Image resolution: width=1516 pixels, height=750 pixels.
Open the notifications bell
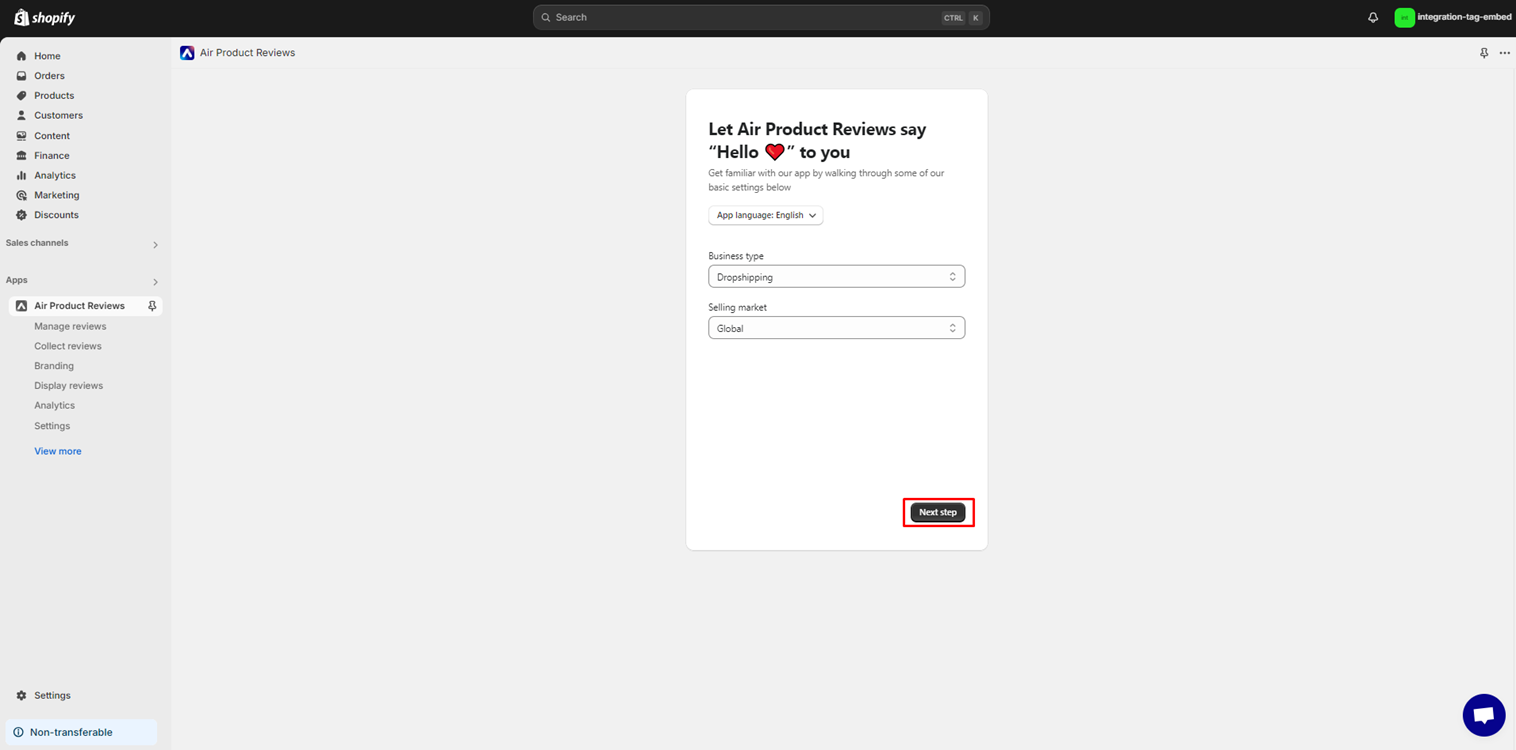[x=1373, y=18]
